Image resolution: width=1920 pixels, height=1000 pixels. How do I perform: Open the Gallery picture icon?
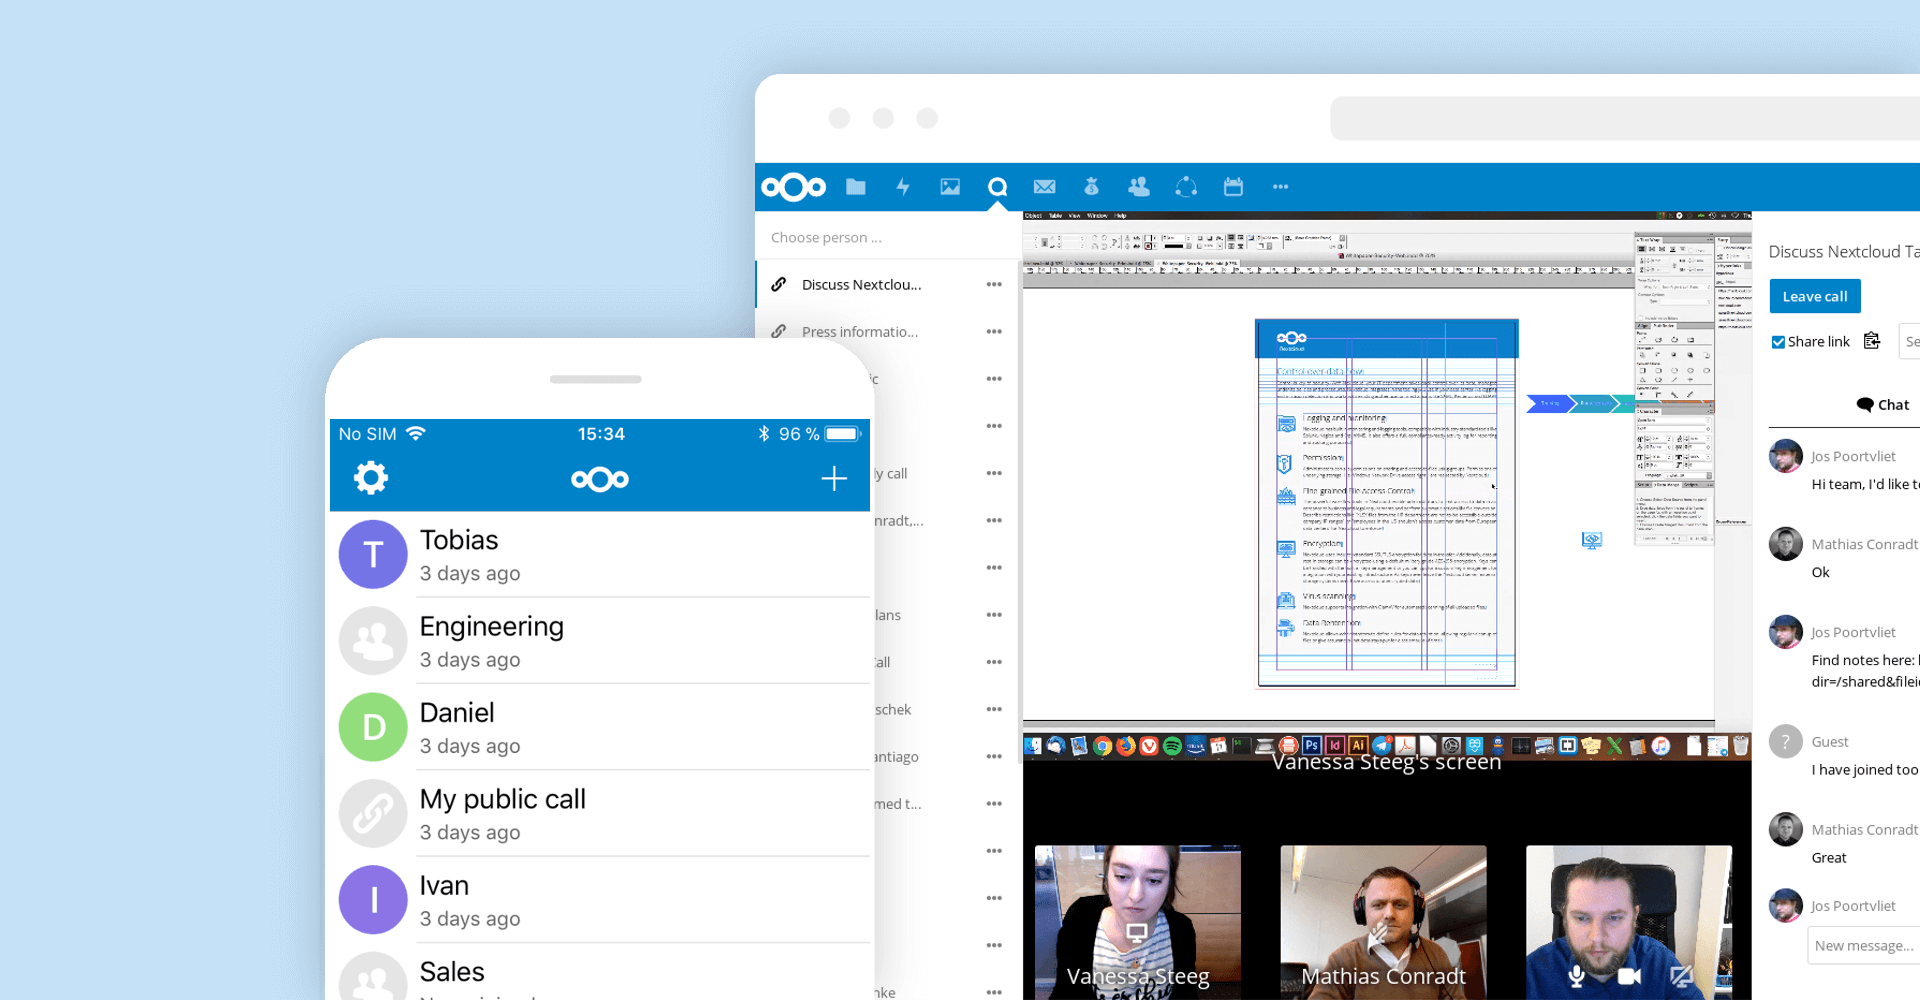[950, 187]
